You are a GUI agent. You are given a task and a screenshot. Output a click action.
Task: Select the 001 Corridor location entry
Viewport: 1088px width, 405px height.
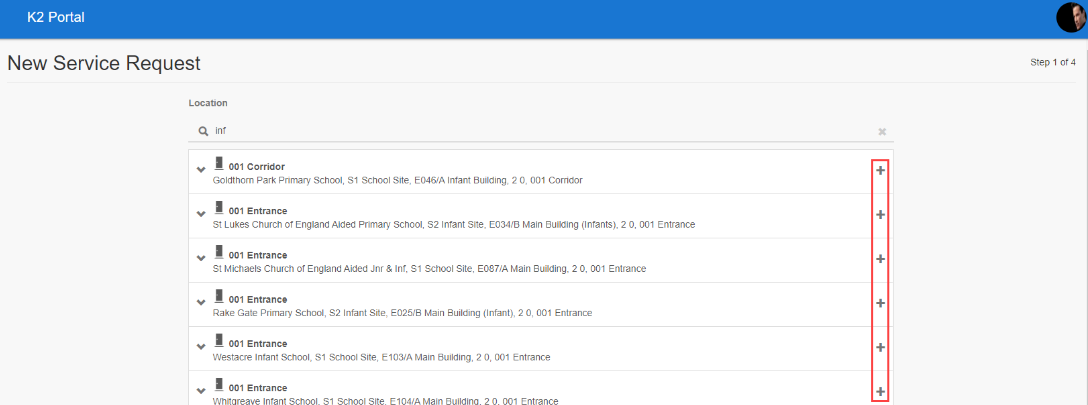pyautogui.click(x=256, y=166)
